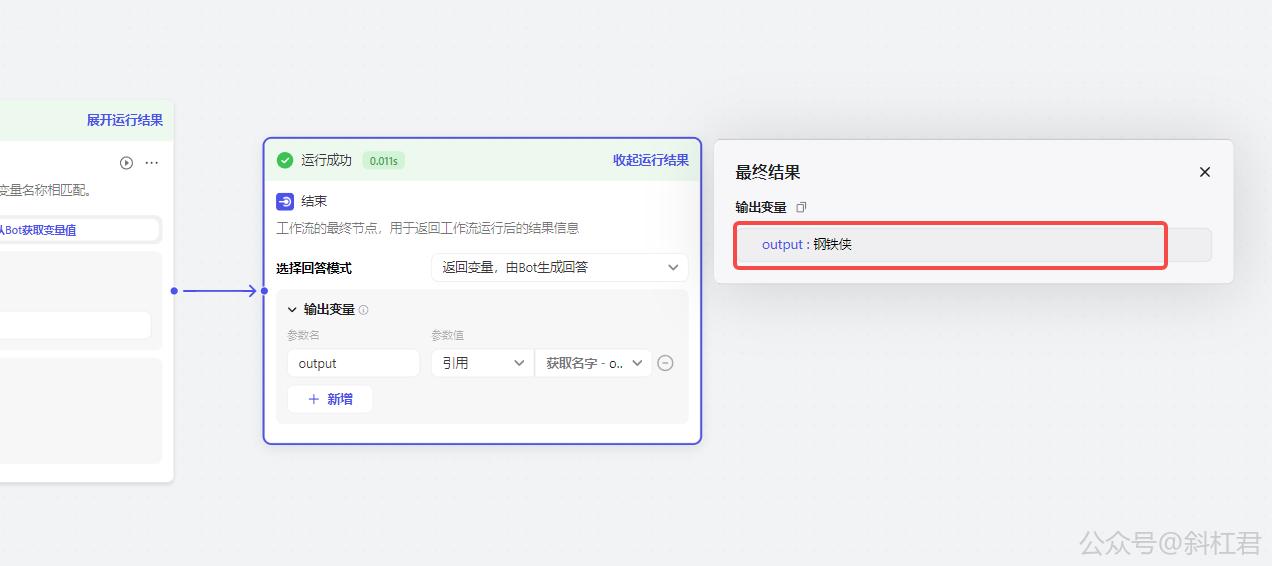Image resolution: width=1272 pixels, height=566 pixels.
Task: Add a new variable with 新增
Action: pyautogui.click(x=330, y=399)
